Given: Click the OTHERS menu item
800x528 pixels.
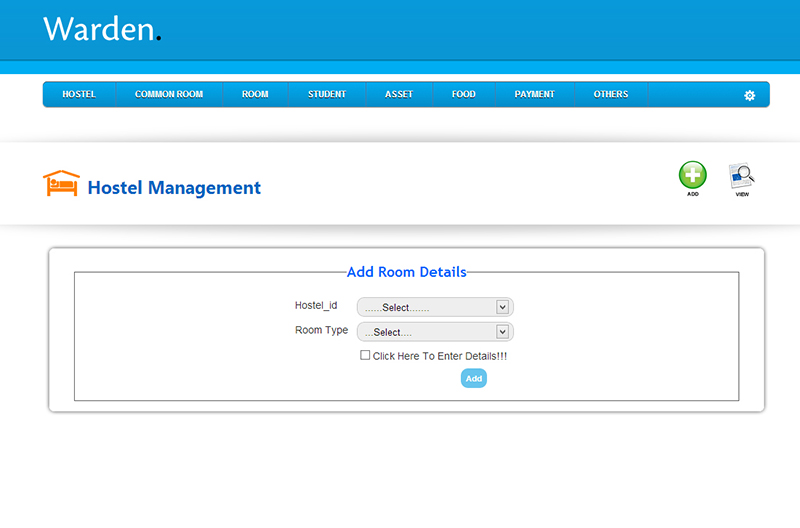Looking at the screenshot, I should tap(611, 94).
